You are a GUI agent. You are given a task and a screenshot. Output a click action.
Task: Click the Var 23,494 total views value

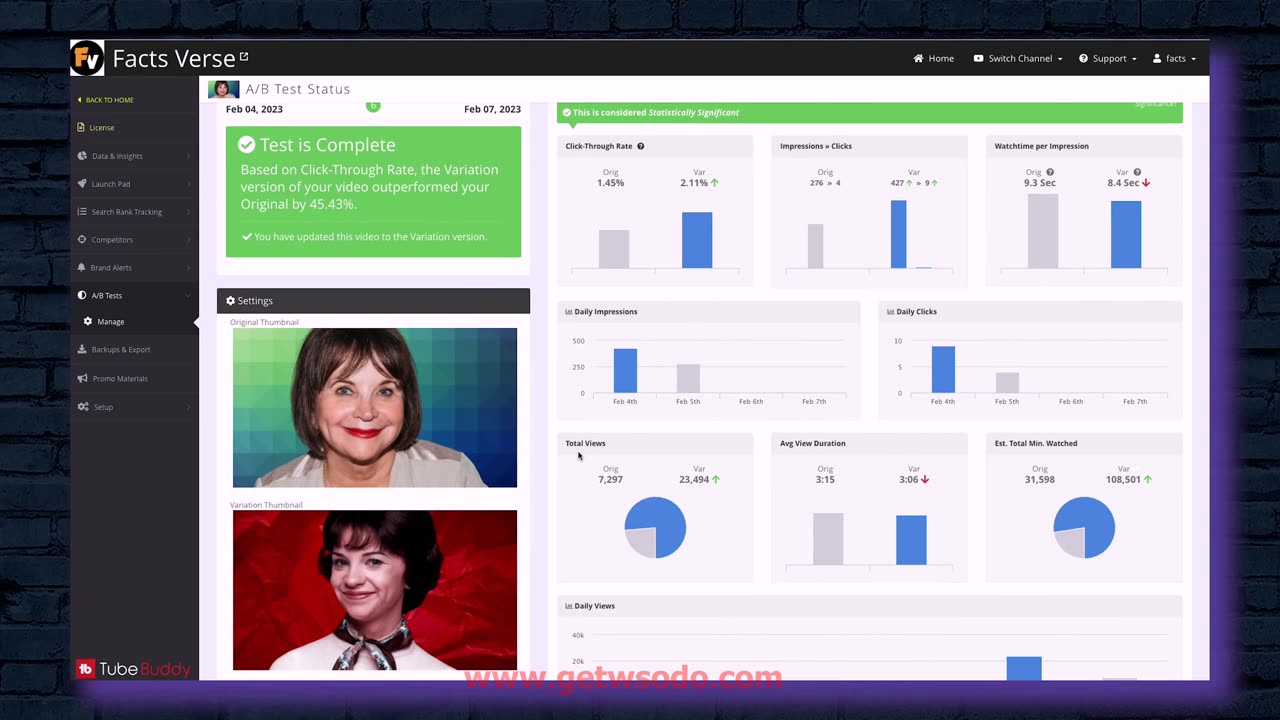pyautogui.click(x=694, y=479)
